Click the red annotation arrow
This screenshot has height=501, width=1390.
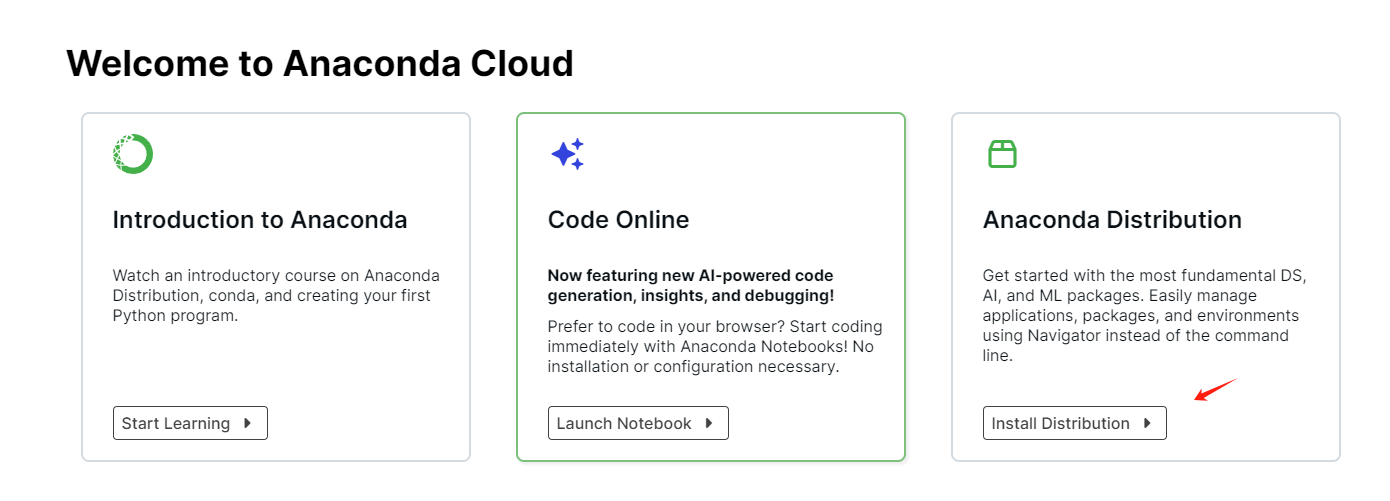[x=1215, y=389]
